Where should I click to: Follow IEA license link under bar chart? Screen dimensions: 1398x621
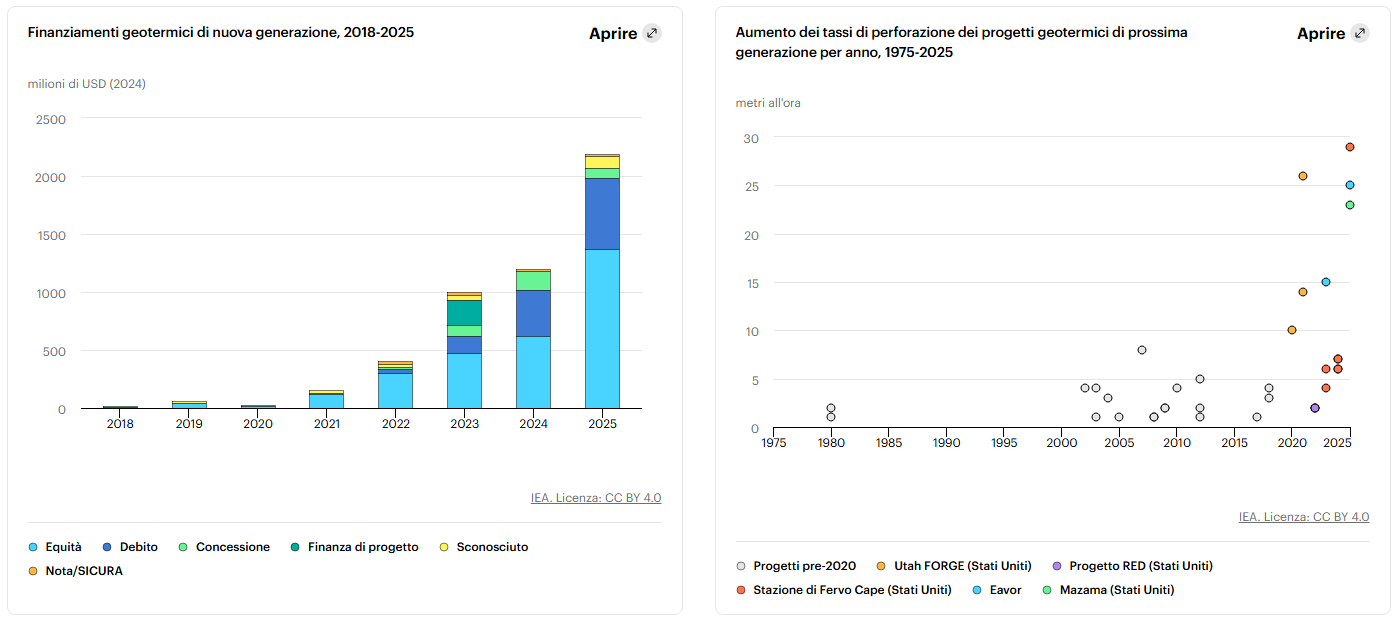[x=595, y=498]
